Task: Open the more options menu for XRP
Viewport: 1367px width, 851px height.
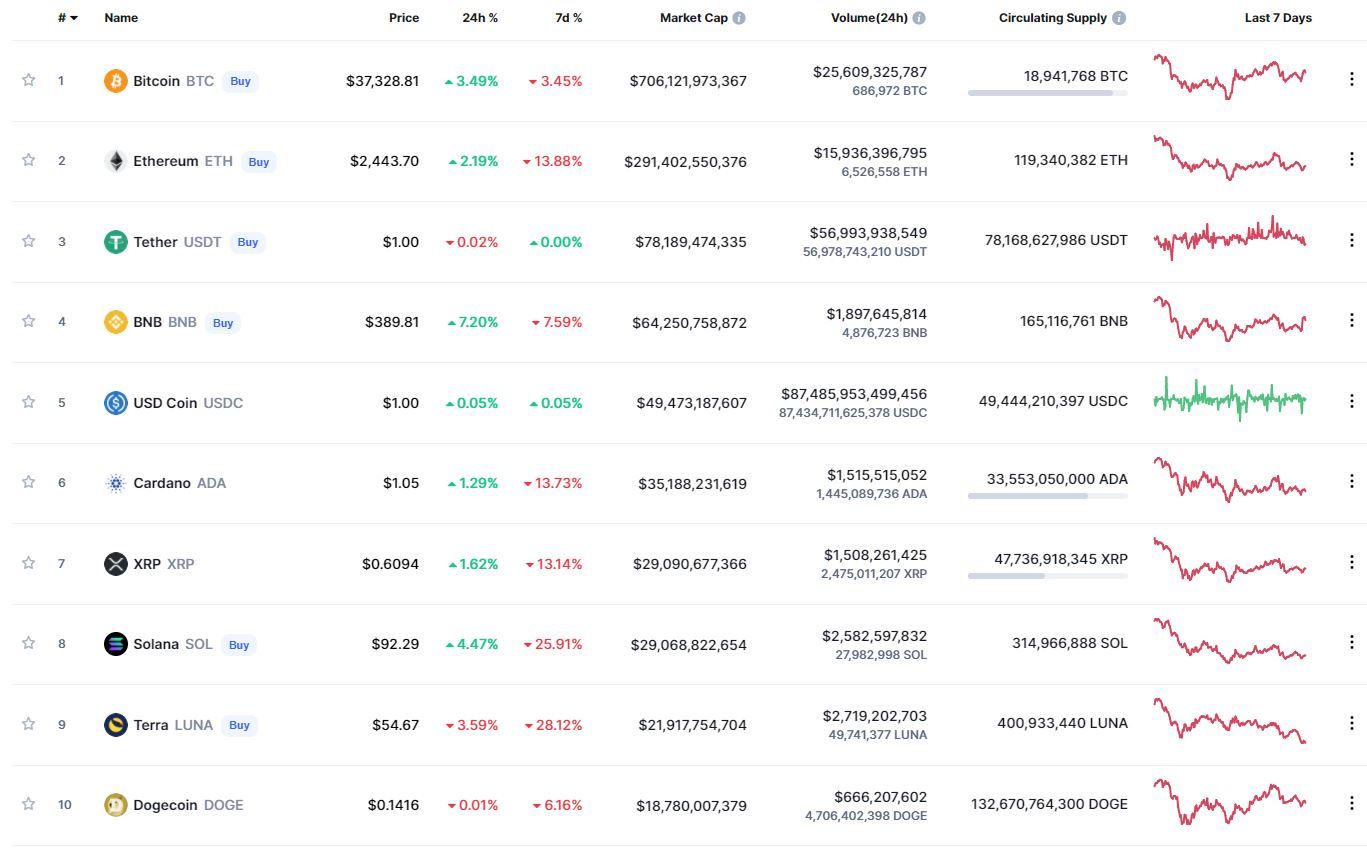Action: [1351, 562]
